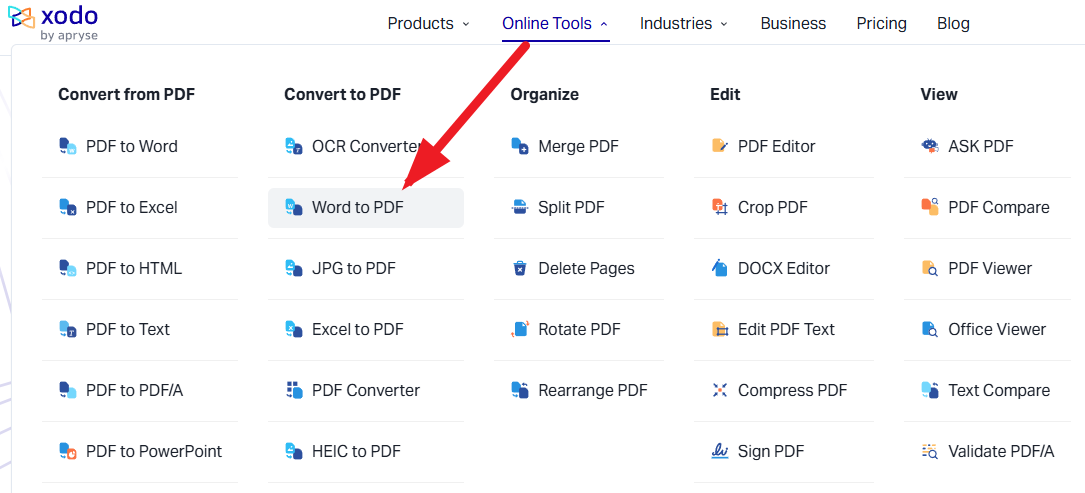Click the PDF to Word icon

[67, 146]
